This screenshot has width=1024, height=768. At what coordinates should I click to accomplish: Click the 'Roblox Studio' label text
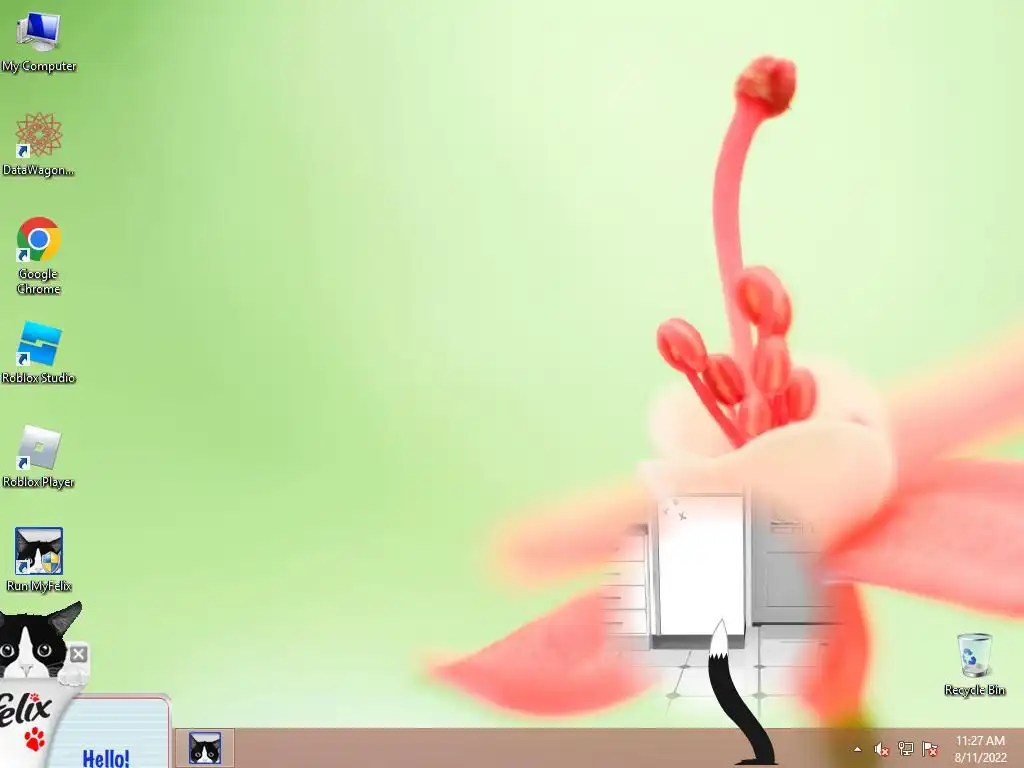point(39,377)
